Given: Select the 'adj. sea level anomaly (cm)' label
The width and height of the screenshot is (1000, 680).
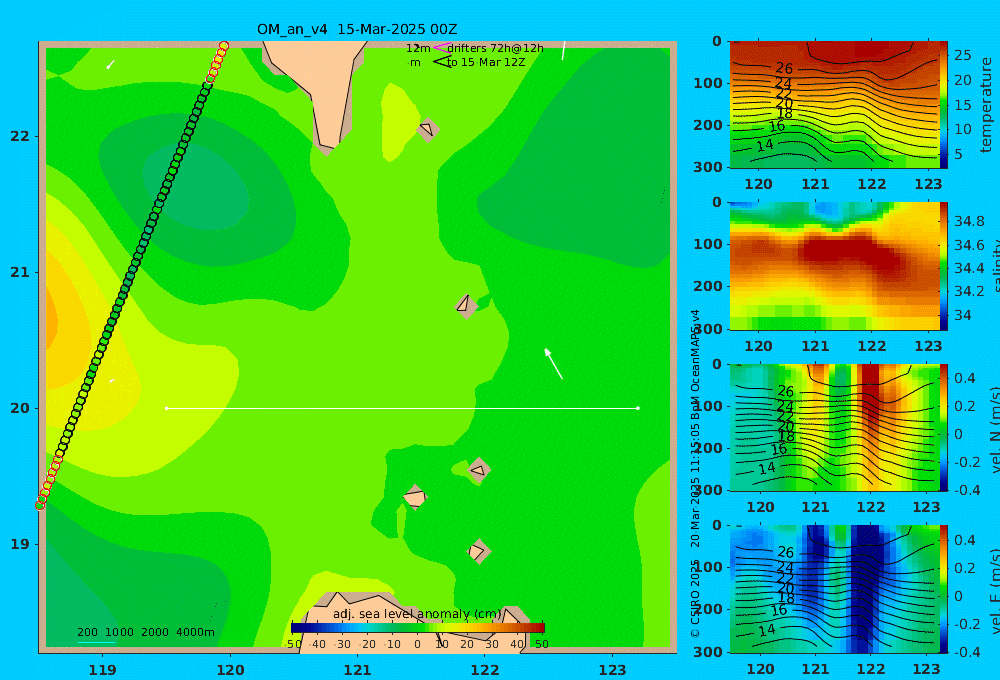Looking at the screenshot, I should [x=417, y=614].
